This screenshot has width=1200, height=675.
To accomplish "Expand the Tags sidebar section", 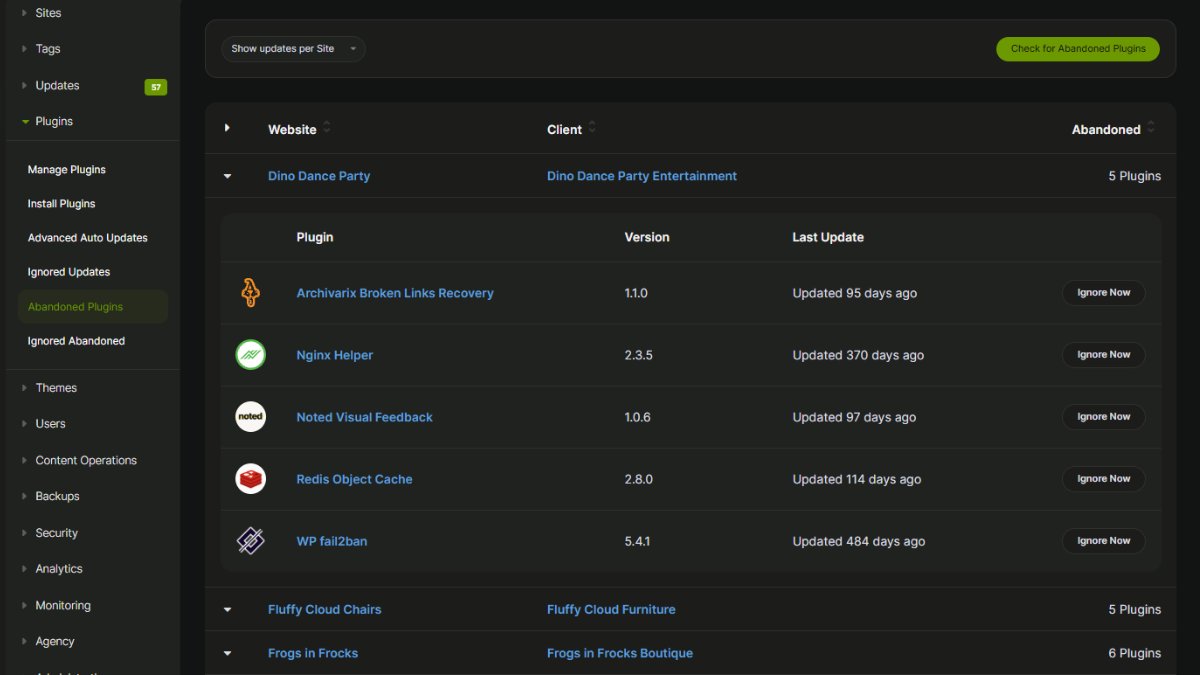I will click(25, 49).
